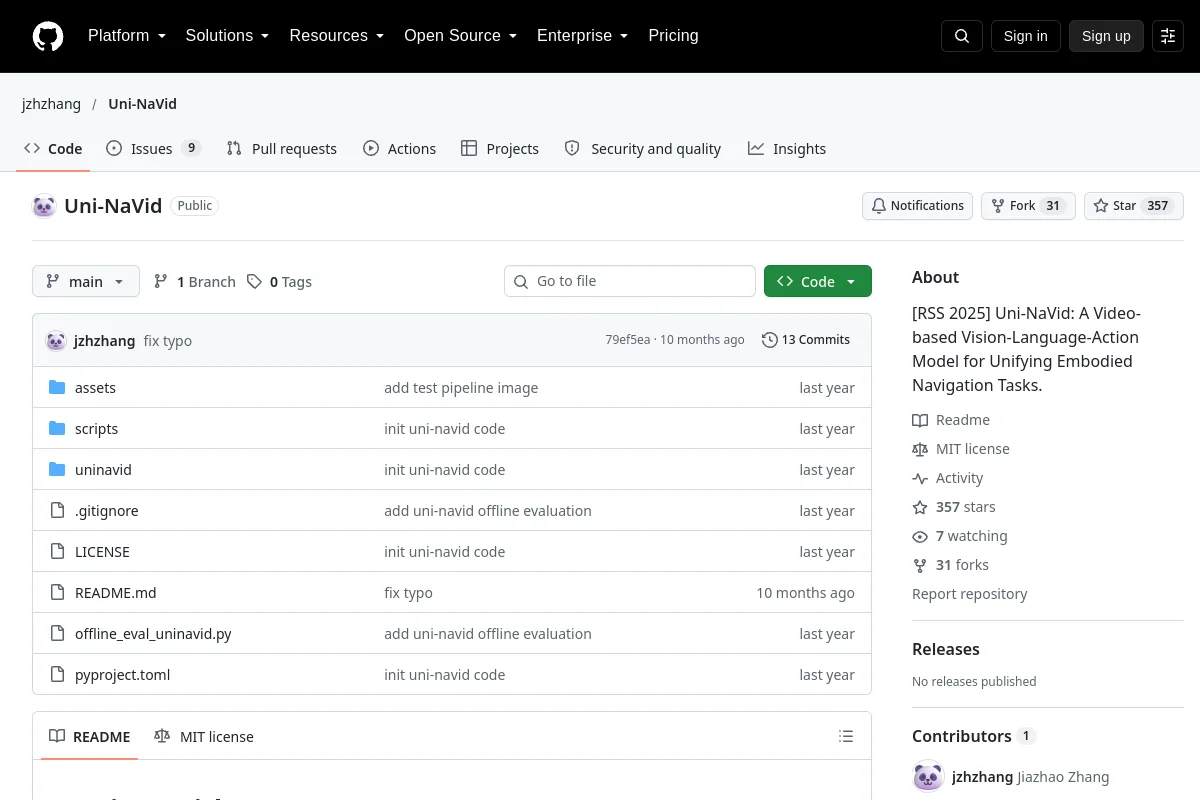Open the appearance settings icon in header
Viewport: 1200px width, 800px height.
pos(1168,36)
